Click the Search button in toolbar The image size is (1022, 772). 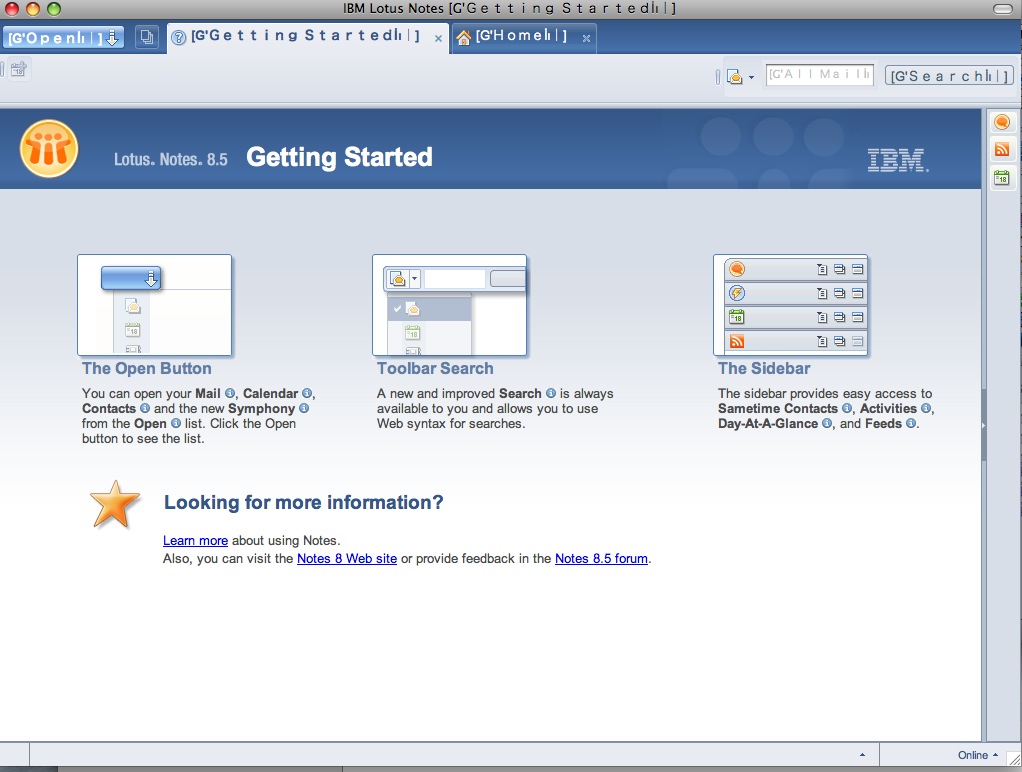tap(949, 76)
